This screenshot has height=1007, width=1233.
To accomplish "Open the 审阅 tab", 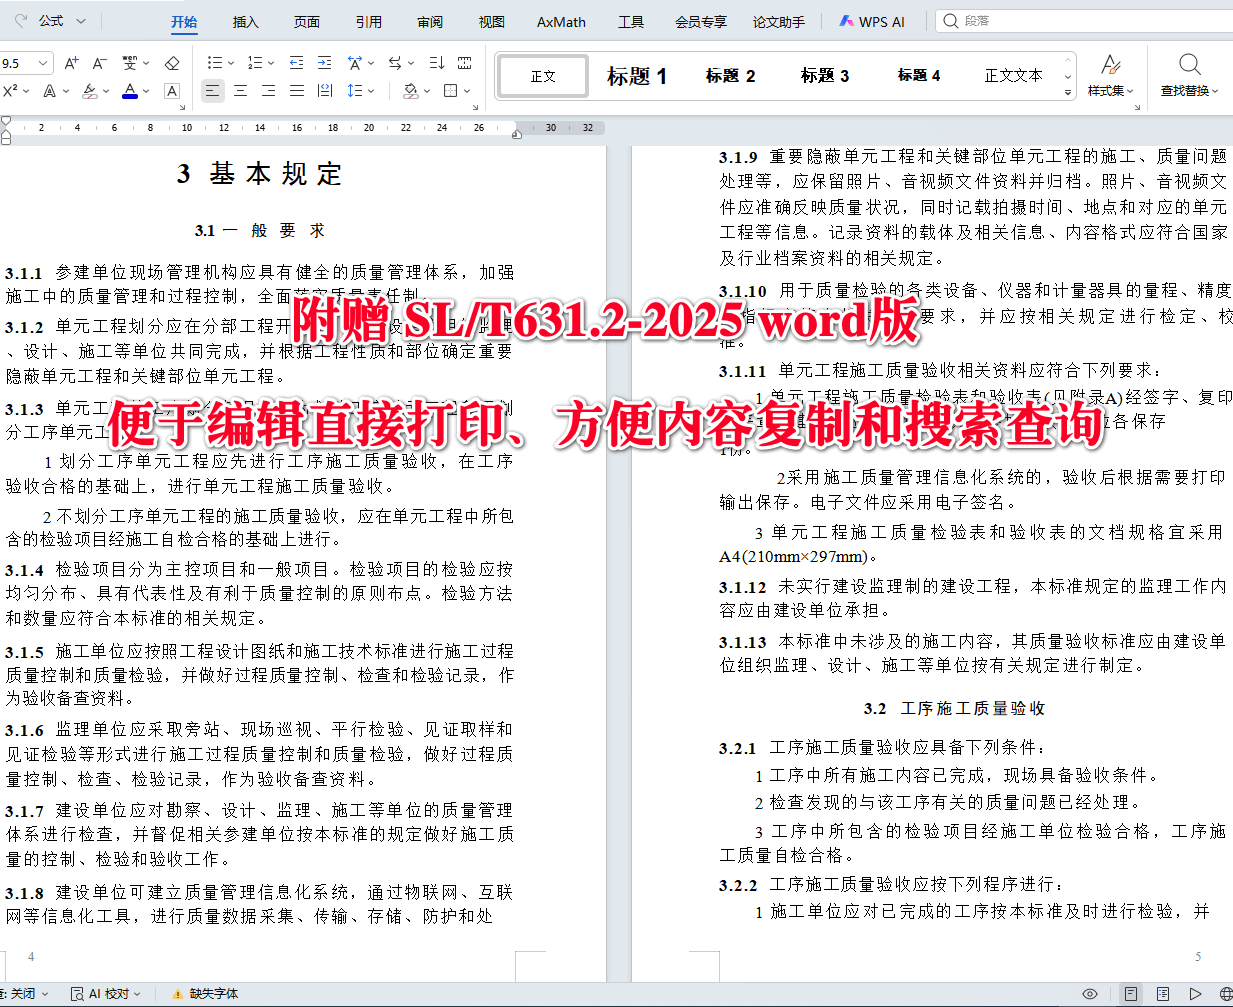I will click(430, 22).
